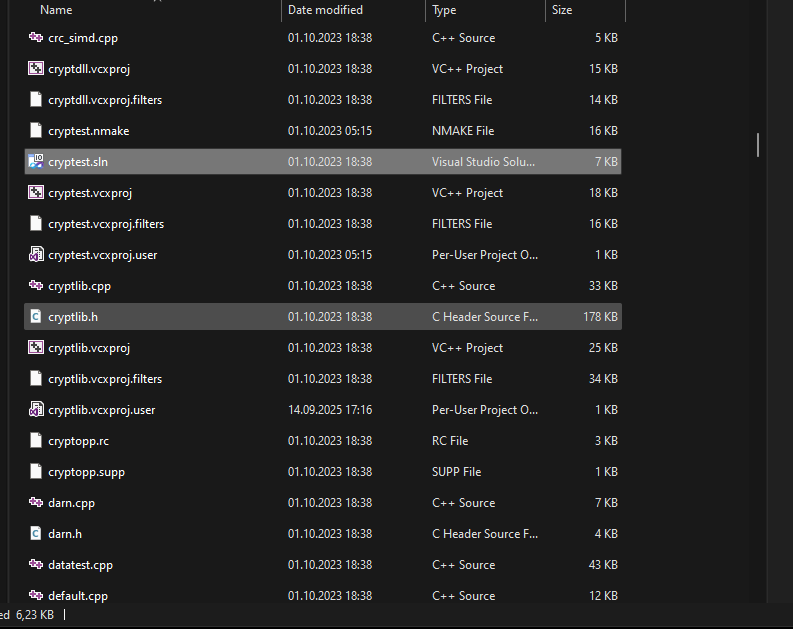
Task: Select the cryptdll.vcxproj project icon
Action: pos(36,69)
